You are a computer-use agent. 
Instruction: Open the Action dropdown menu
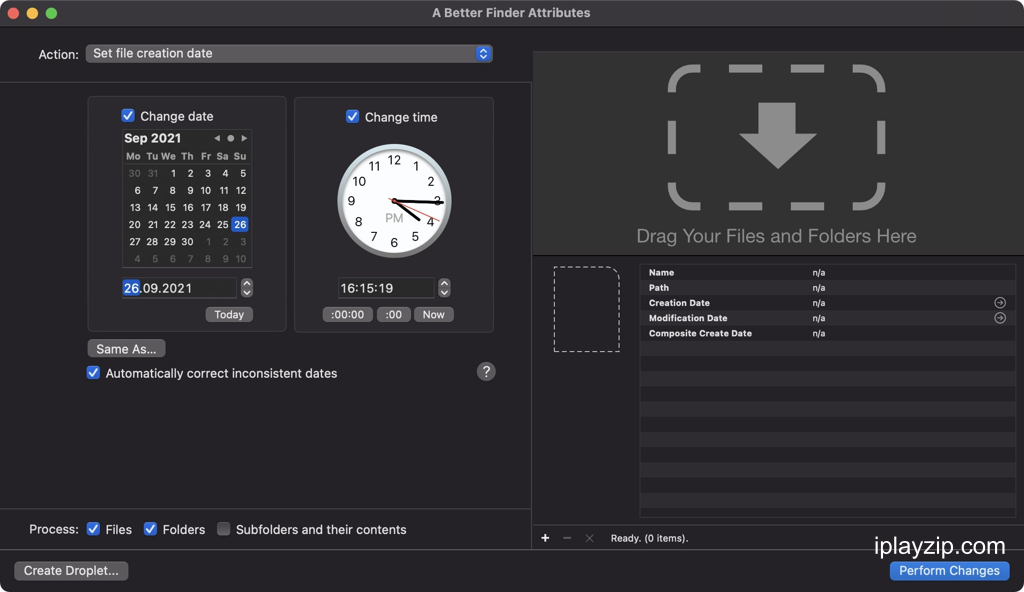(289, 54)
